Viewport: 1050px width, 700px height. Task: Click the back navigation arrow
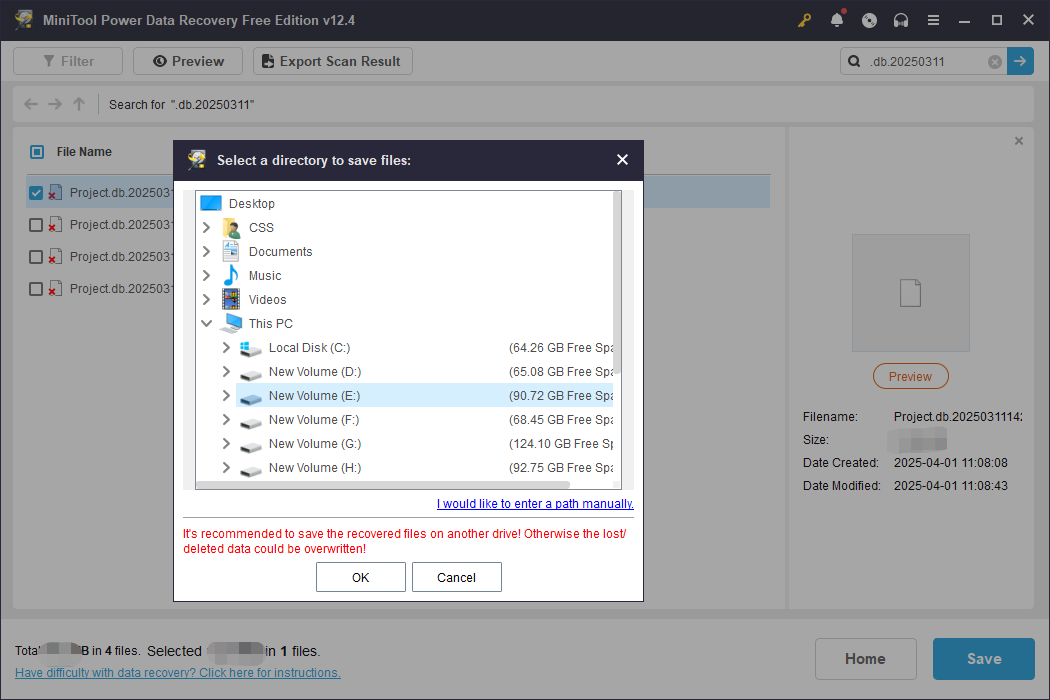tap(31, 104)
